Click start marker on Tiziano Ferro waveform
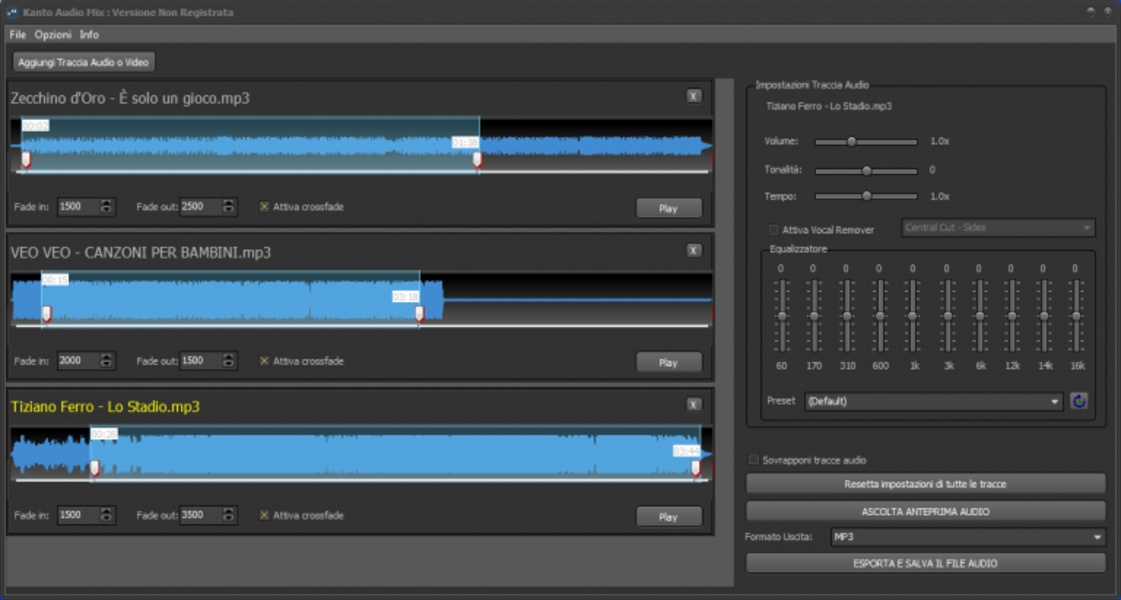Image resolution: width=1121 pixels, height=600 pixels. [x=95, y=467]
